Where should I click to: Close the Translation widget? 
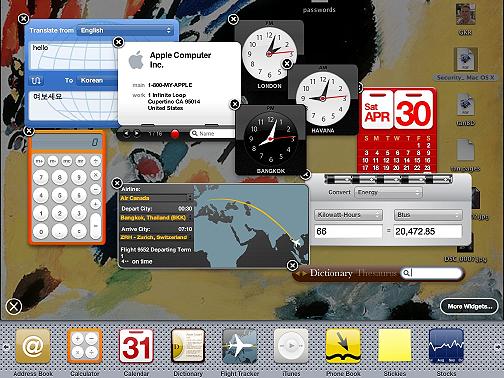[x=23, y=19]
